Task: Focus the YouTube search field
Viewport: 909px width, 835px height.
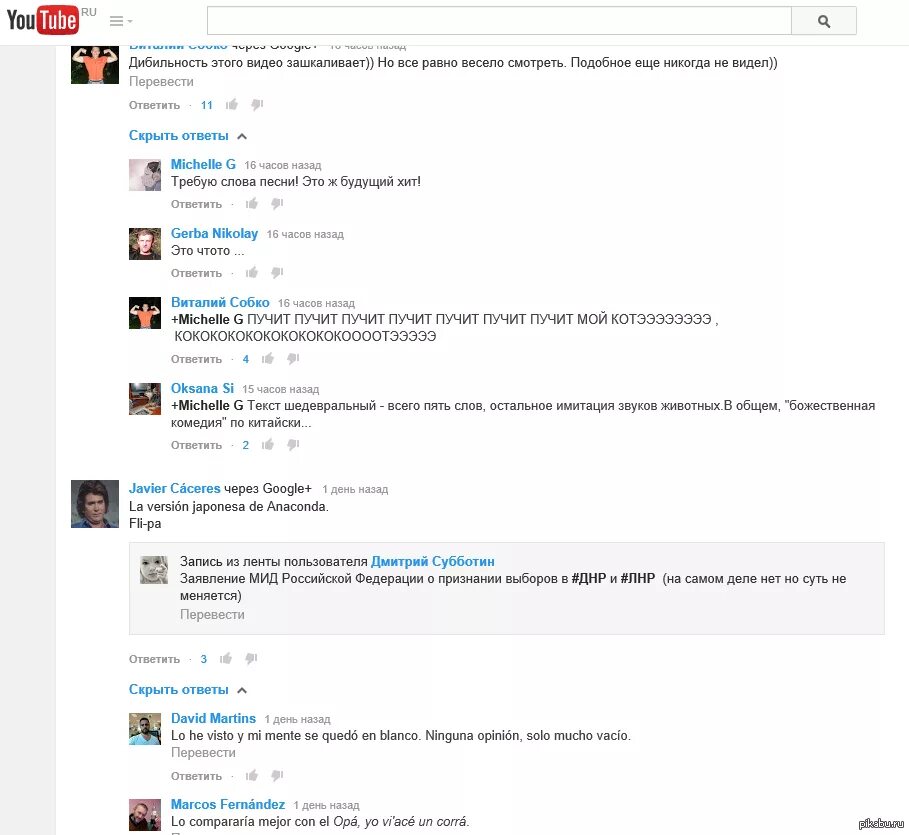Action: coord(499,21)
